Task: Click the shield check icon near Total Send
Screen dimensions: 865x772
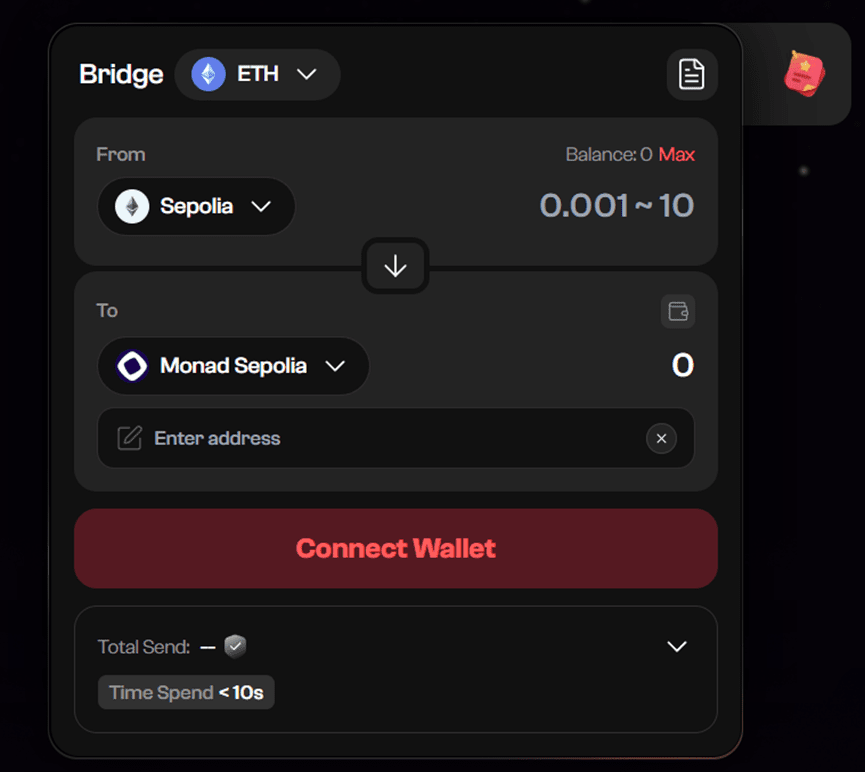Action: 235,646
